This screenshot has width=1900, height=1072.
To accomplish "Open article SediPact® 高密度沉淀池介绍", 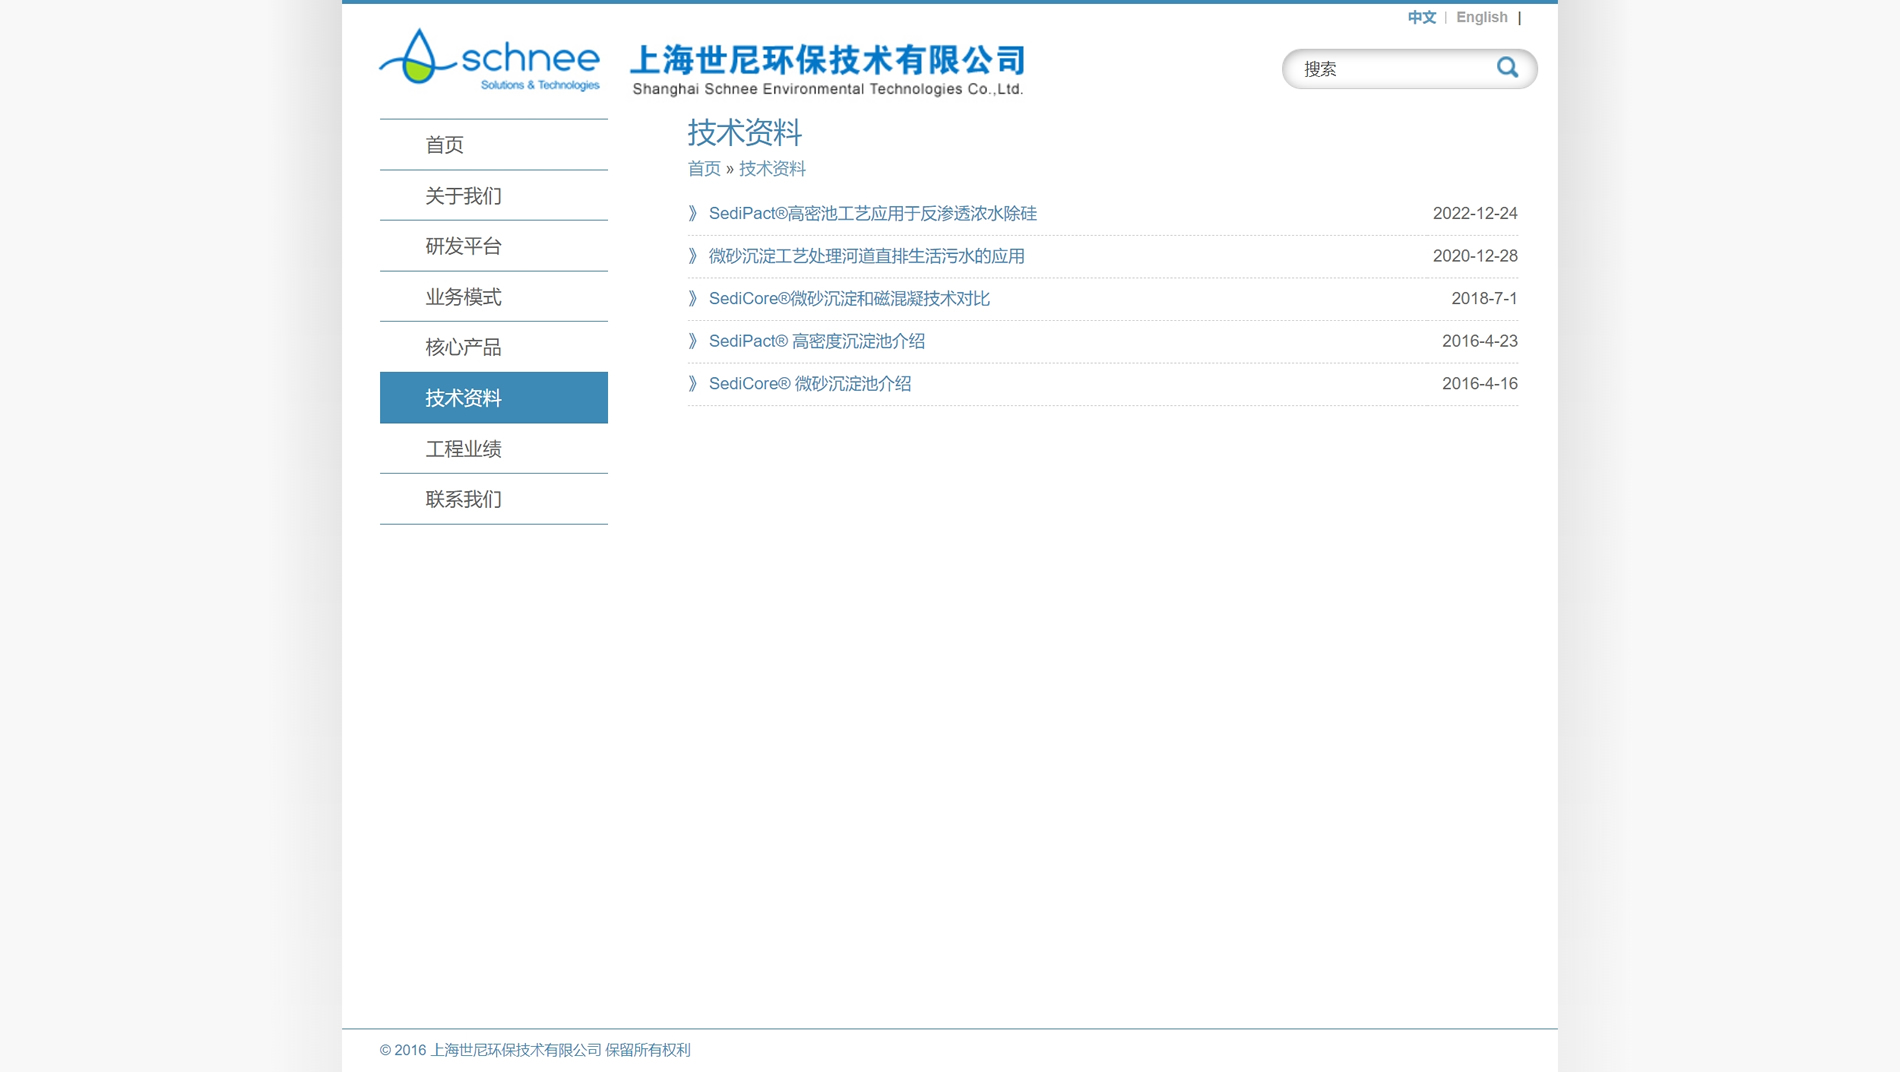I will (x=817, y=341).
